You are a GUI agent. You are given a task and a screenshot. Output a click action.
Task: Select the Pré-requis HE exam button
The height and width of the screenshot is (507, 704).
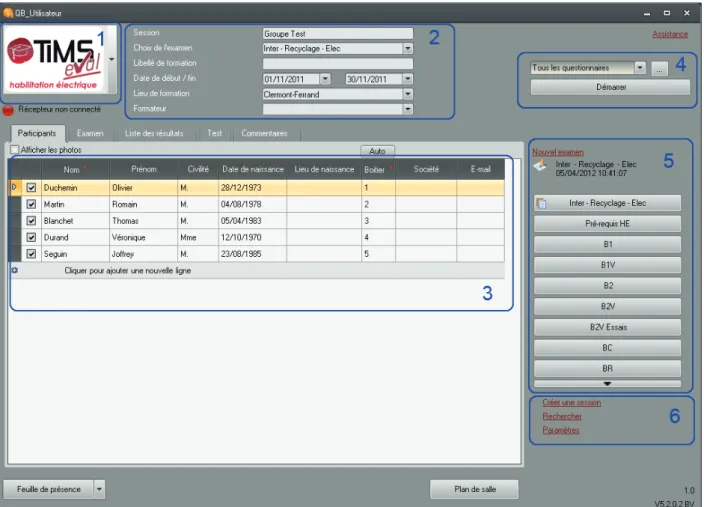(607, 224)
